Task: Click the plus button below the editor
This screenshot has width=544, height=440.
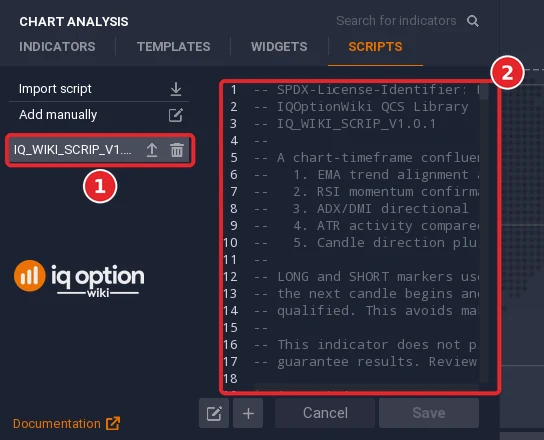Action: pyautogui.click(x=248, y=413)
